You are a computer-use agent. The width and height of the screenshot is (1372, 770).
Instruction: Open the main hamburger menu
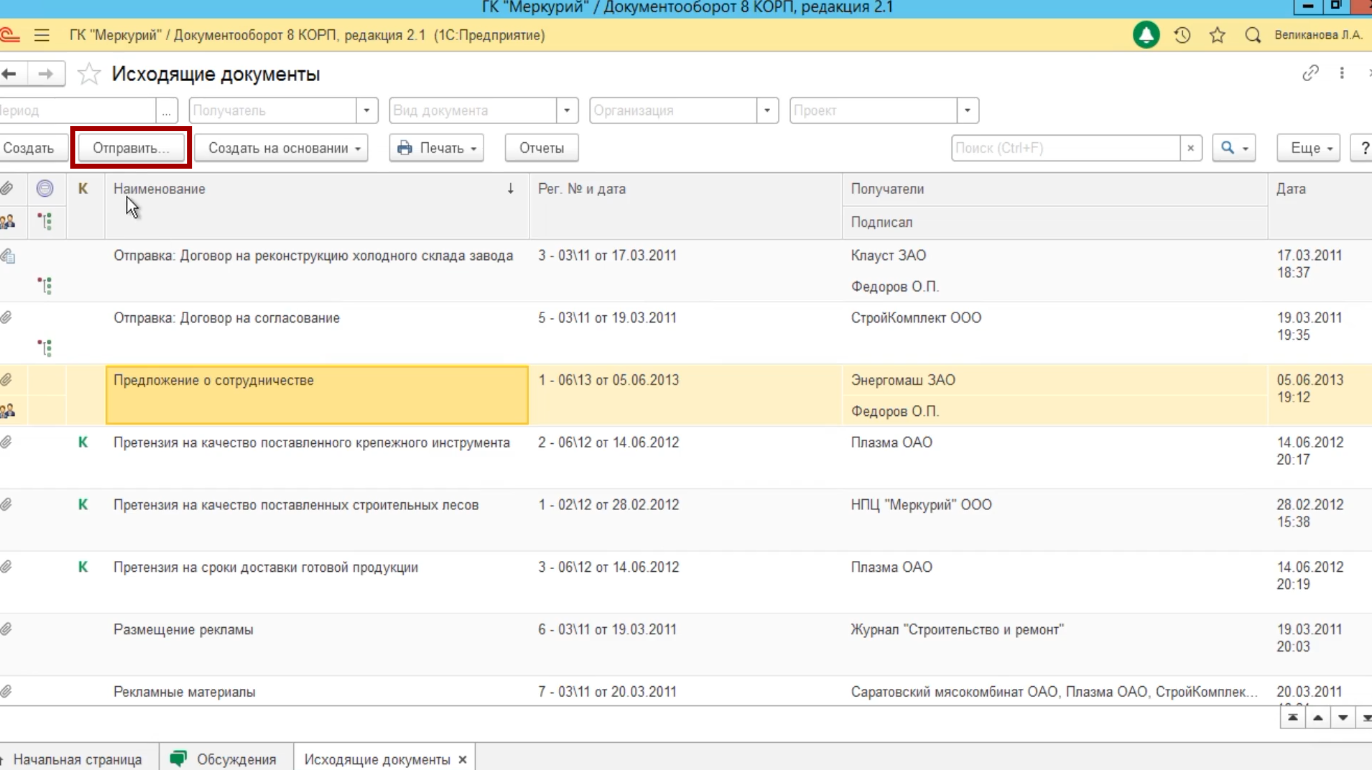(41, 35)
